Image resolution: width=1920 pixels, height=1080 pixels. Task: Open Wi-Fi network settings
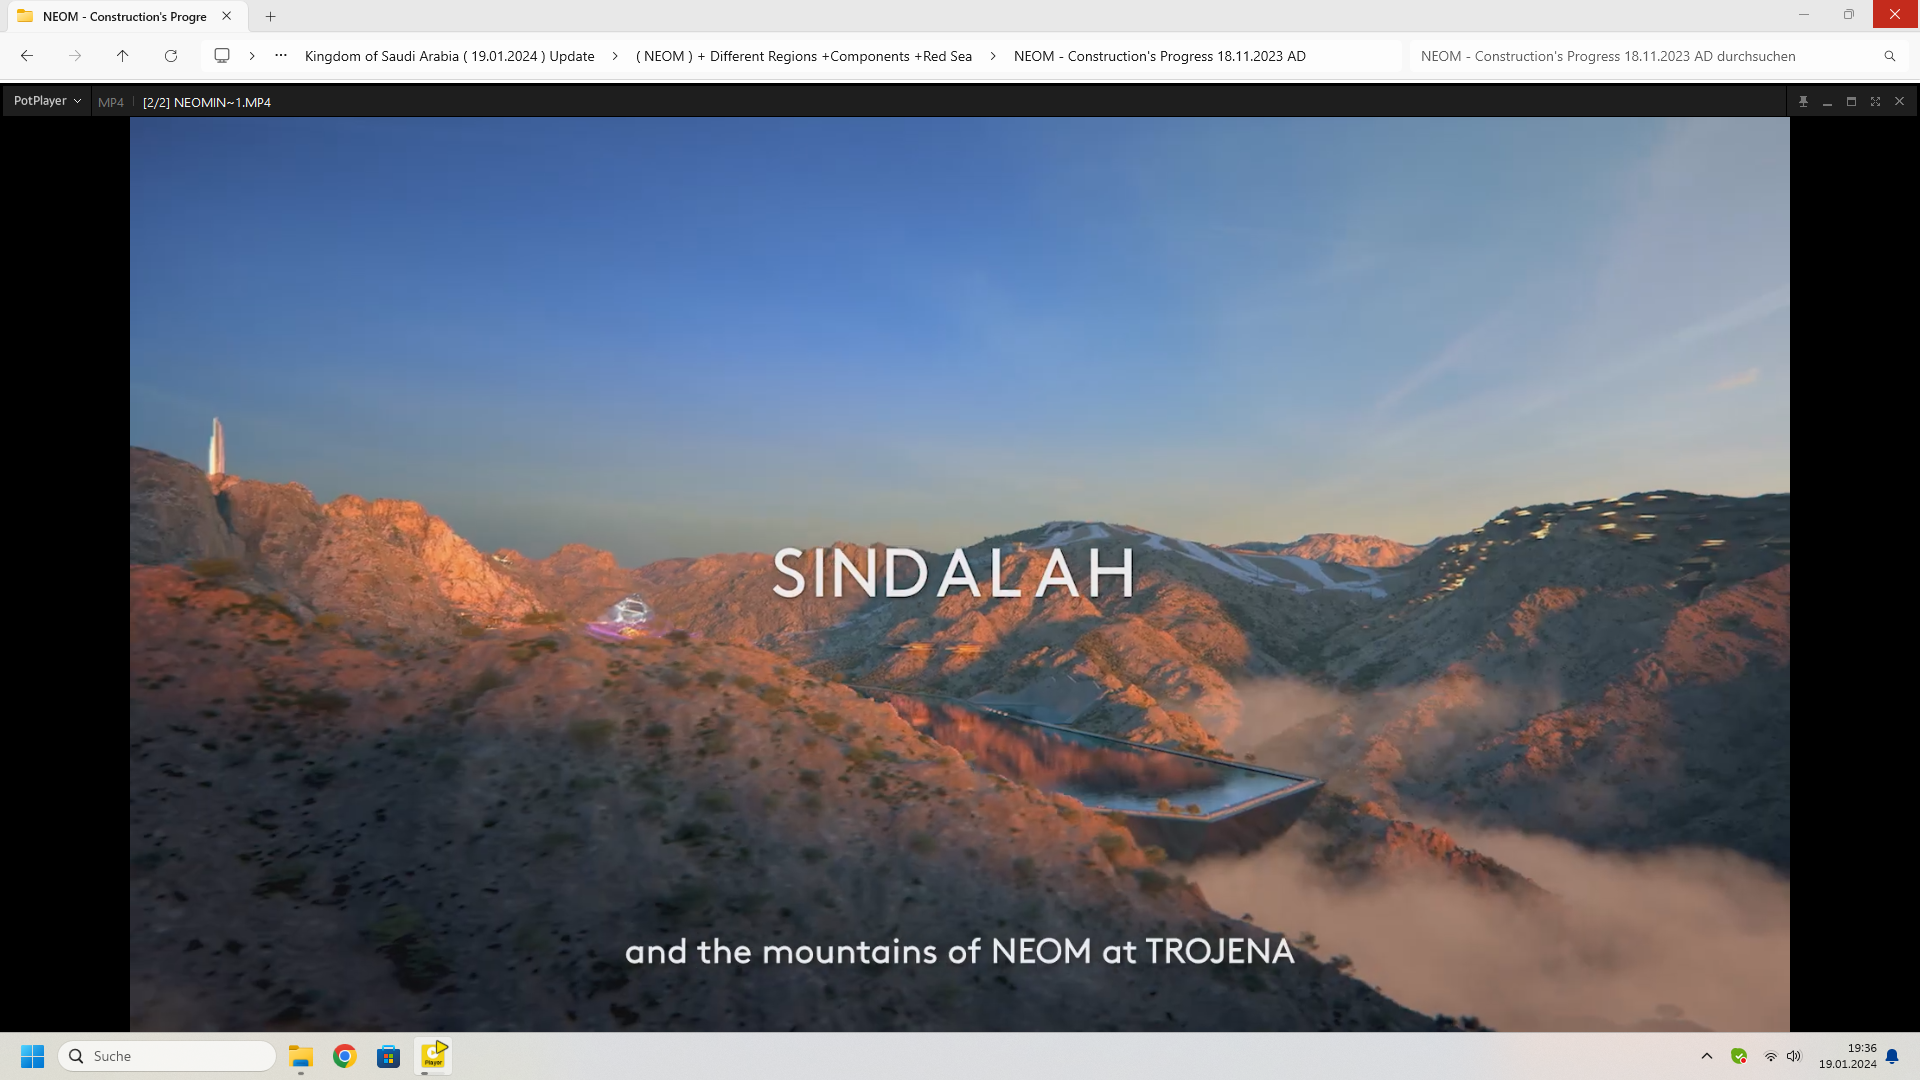[x=1770, y=1056]
